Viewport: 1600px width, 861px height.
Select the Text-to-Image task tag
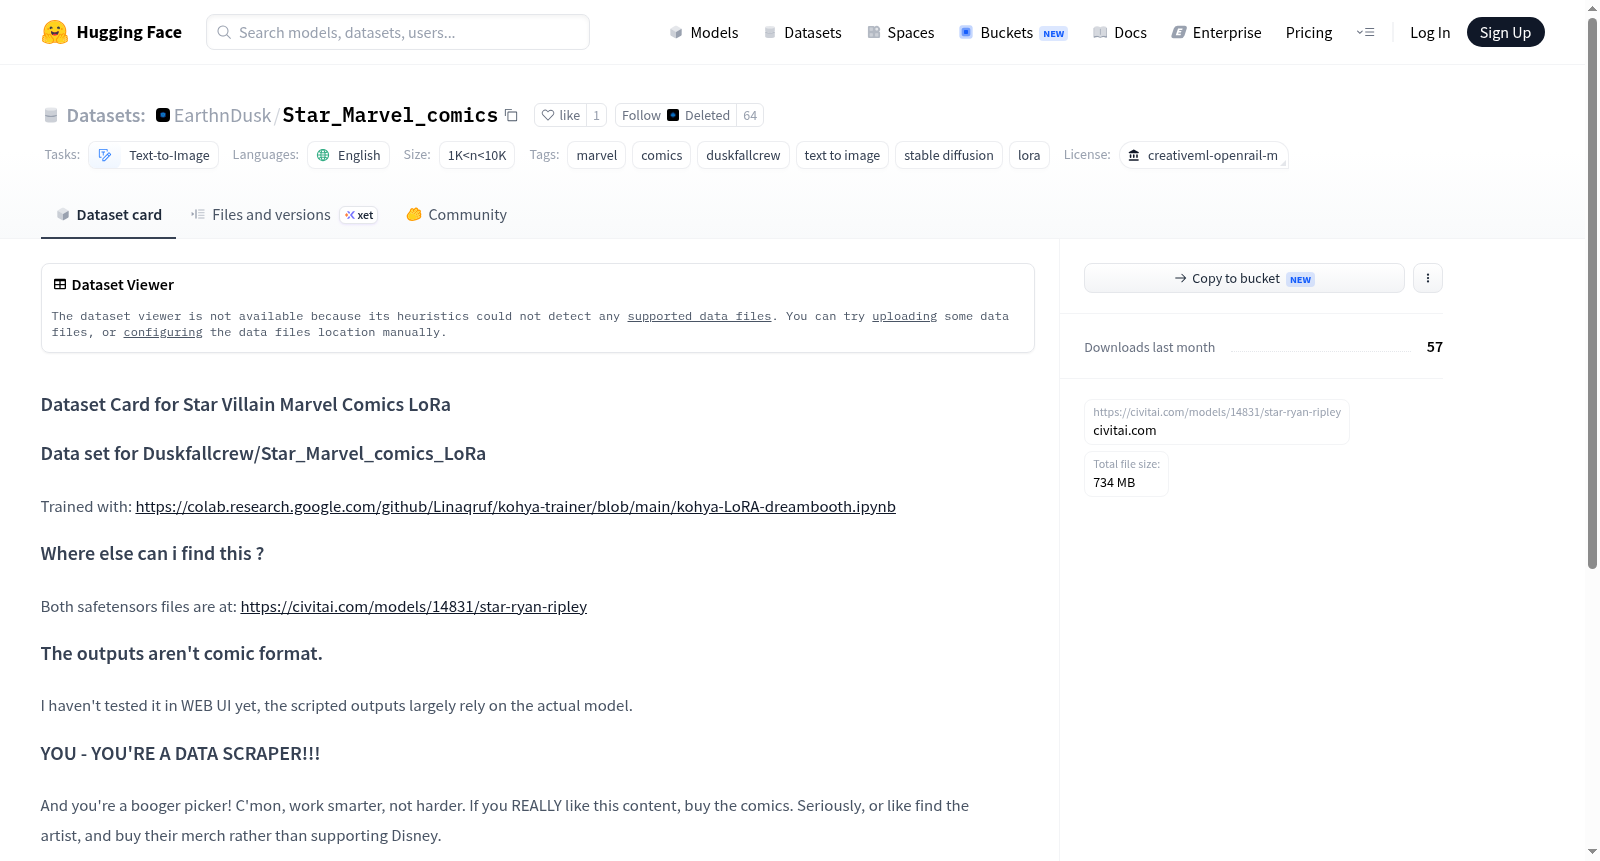click(x=154, y=155)
